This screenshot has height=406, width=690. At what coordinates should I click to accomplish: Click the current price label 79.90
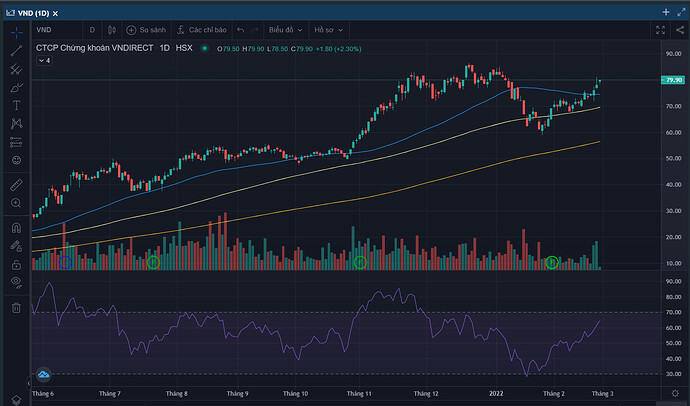(673, 80)
